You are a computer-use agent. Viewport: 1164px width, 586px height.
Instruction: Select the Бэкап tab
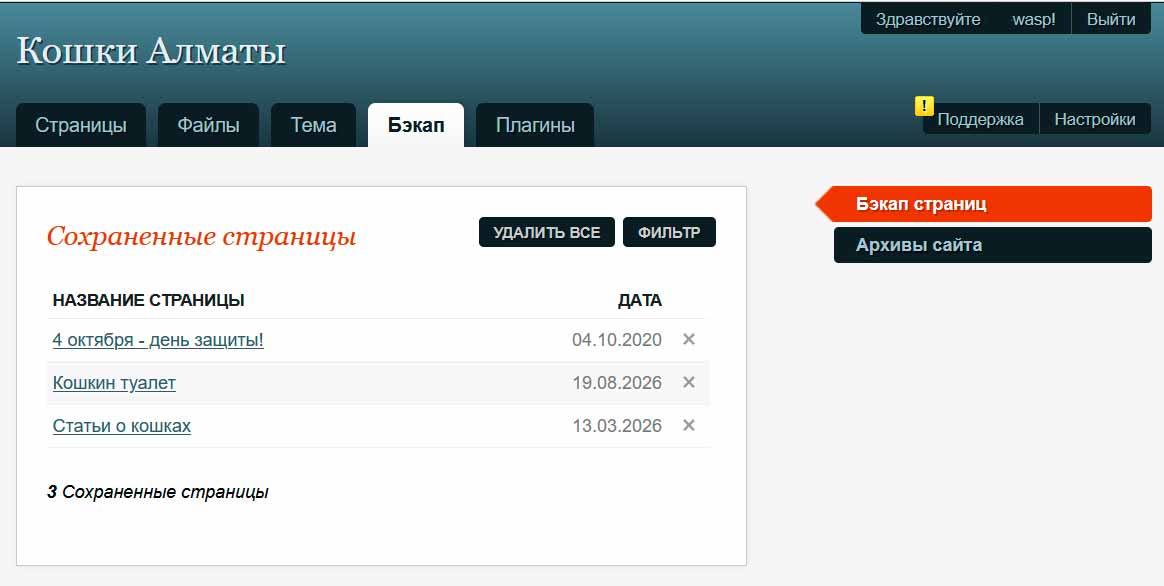(x=416, y=125)
